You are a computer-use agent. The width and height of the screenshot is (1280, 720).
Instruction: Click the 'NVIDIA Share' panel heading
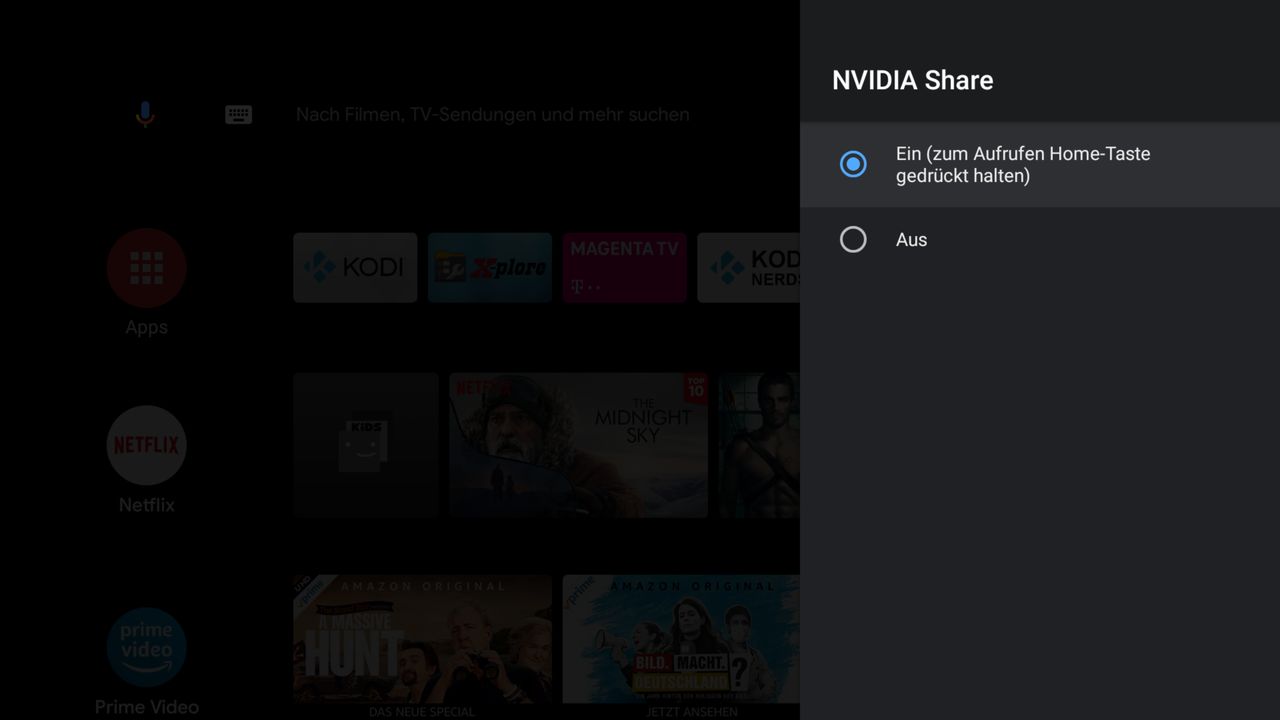[913, 81]
